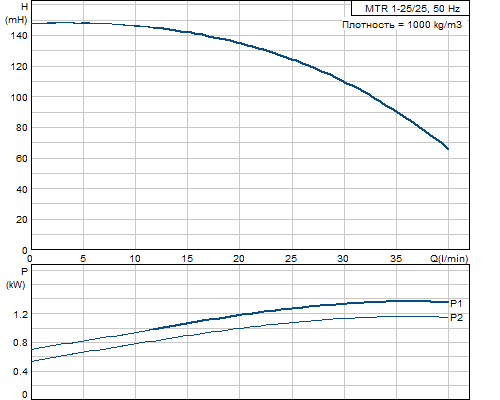Click the H (mH) axis title

[x=16, y=13]
